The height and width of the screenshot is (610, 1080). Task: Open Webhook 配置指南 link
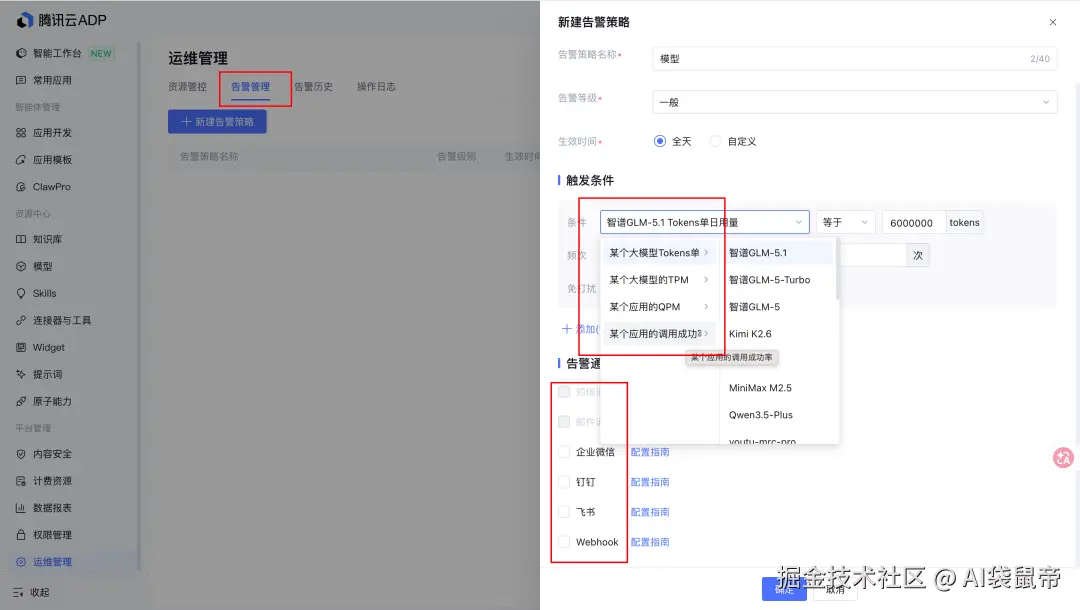[650, 542]
